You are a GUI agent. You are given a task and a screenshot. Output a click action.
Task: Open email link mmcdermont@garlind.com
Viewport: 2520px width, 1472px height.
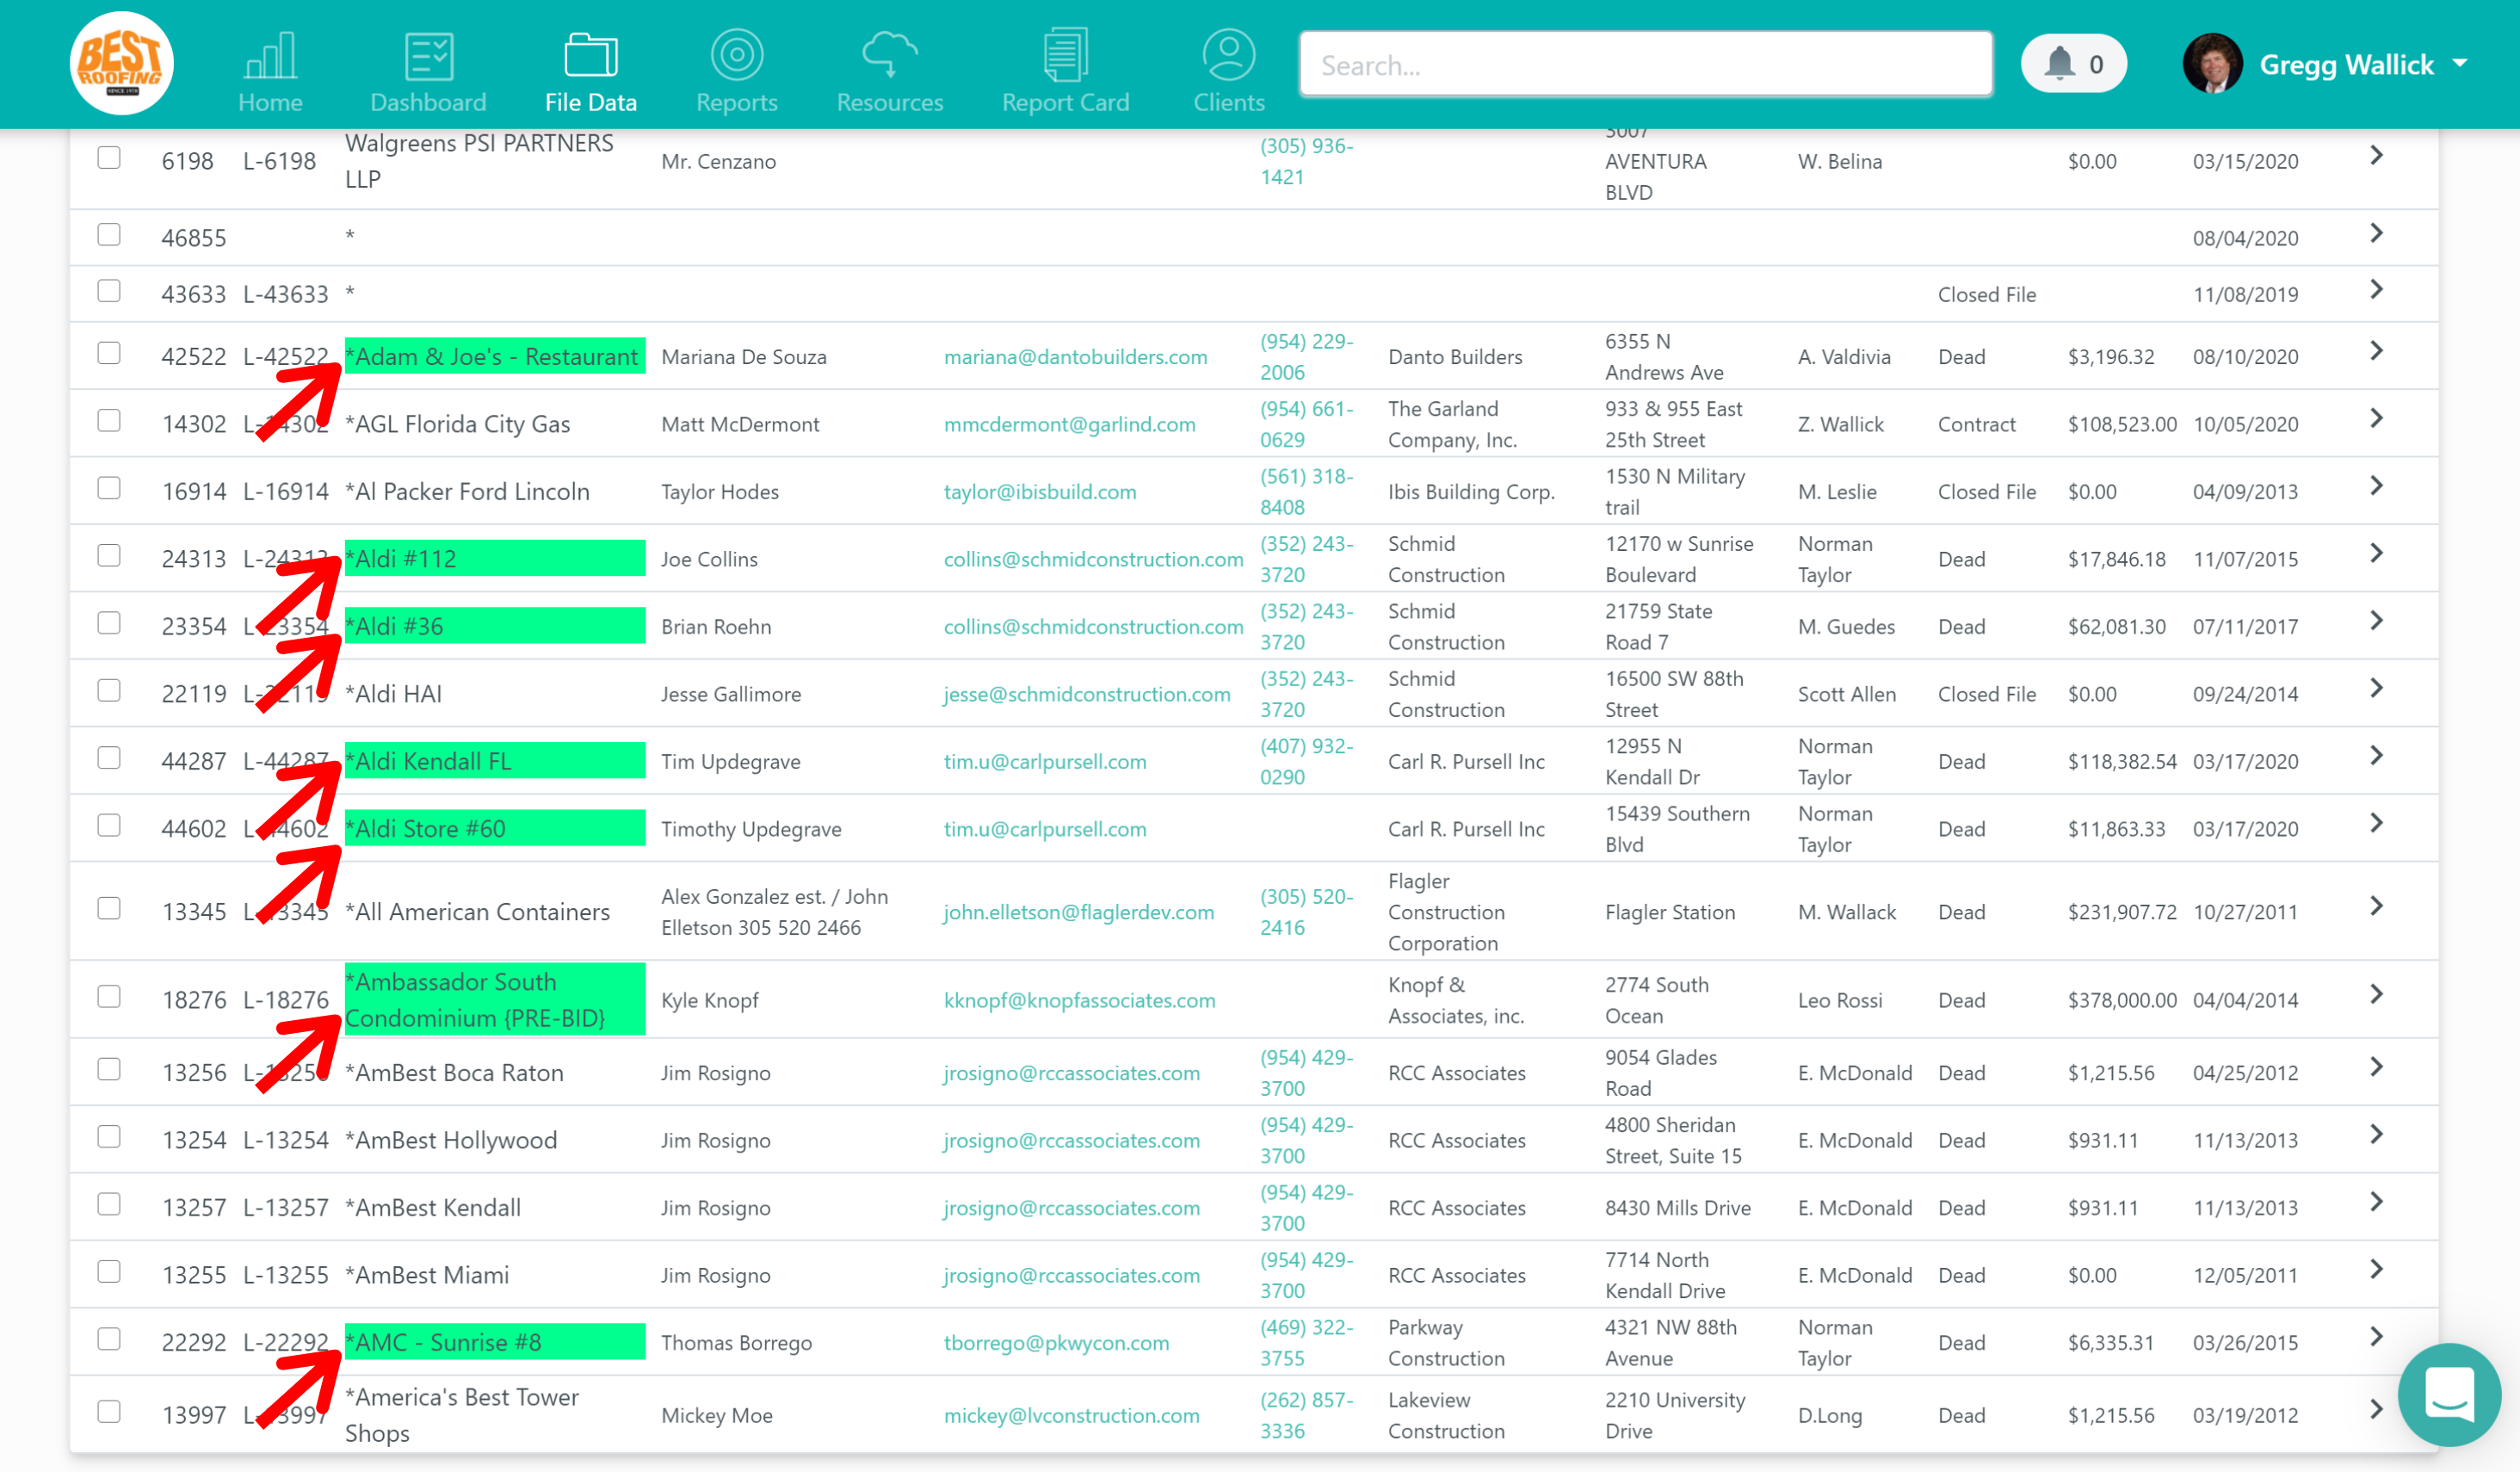[1069, 424]
